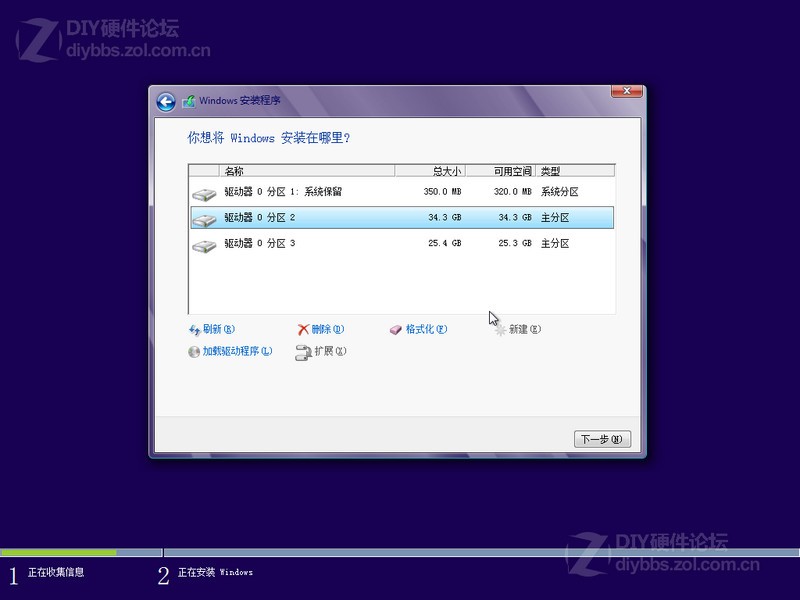
Task: Close the Windows 安装程序 dialog
Action: [x=627, y=91]
